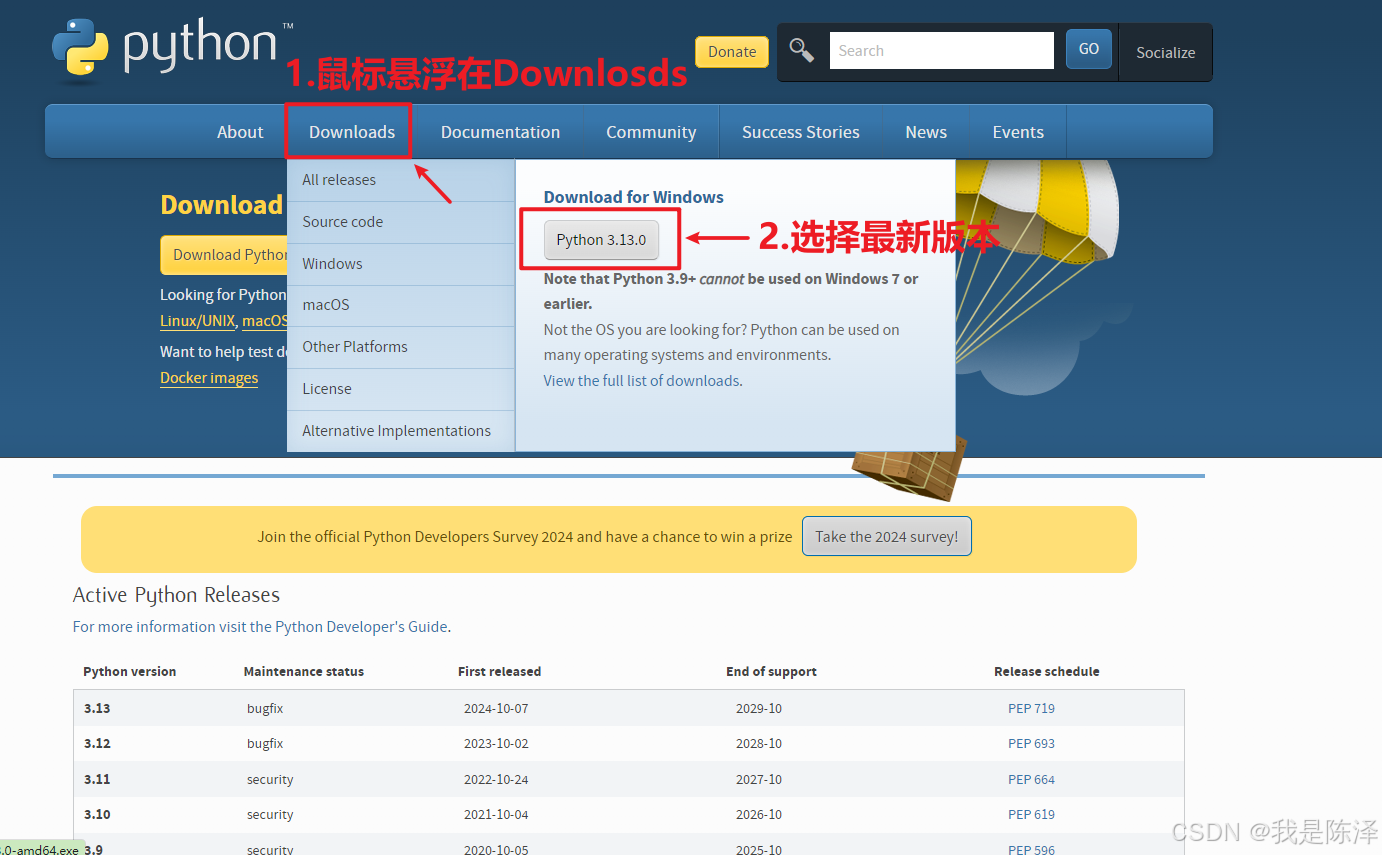Screen dimensions: 1382x855
Task: Click the amd64.exe download item at bottom
Action: [x=40, y=849]
